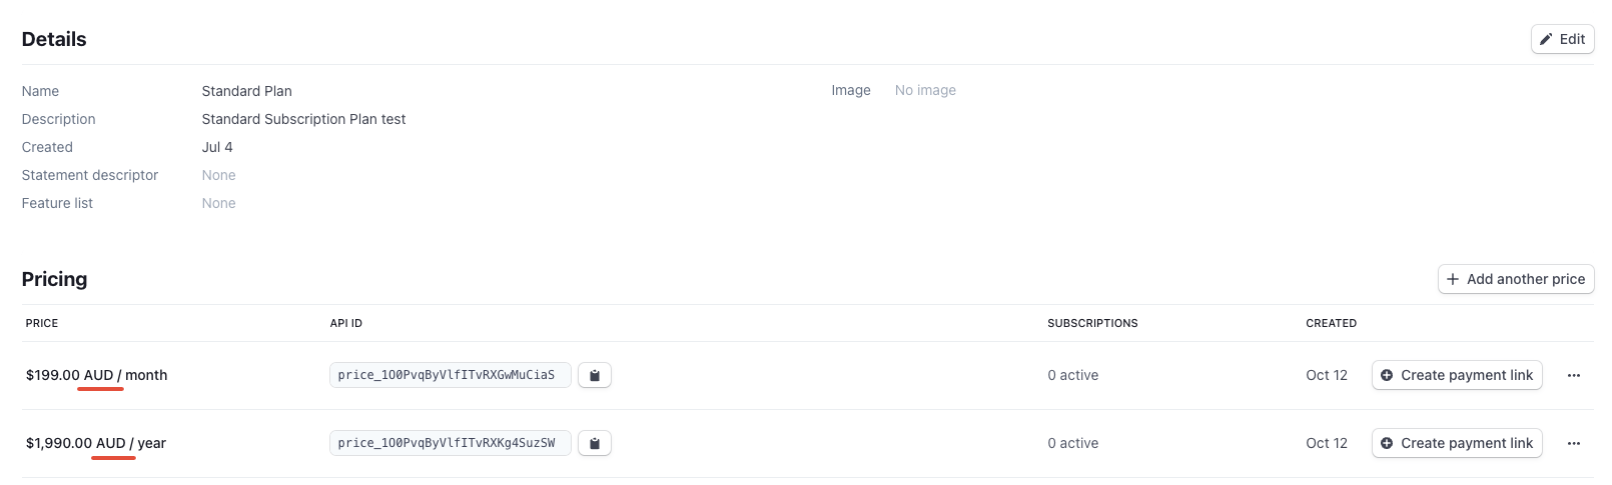Click the SUBSCRIPTIONS column header

point(1092,323)
